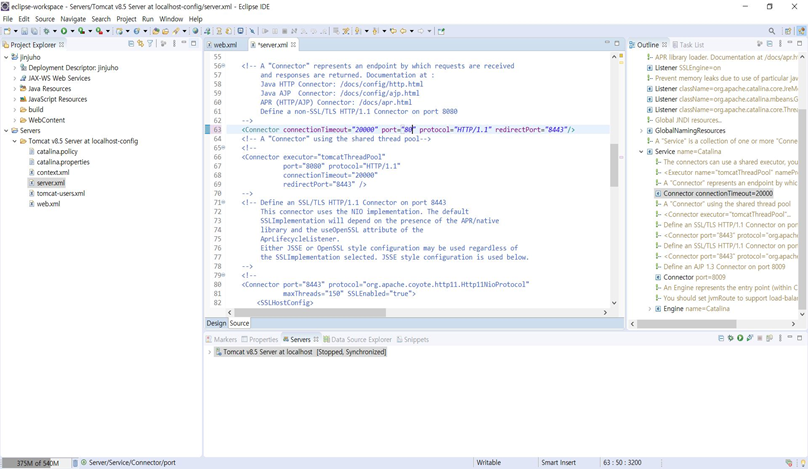Click the New wizard toolbar icon

tap(7, 31)
